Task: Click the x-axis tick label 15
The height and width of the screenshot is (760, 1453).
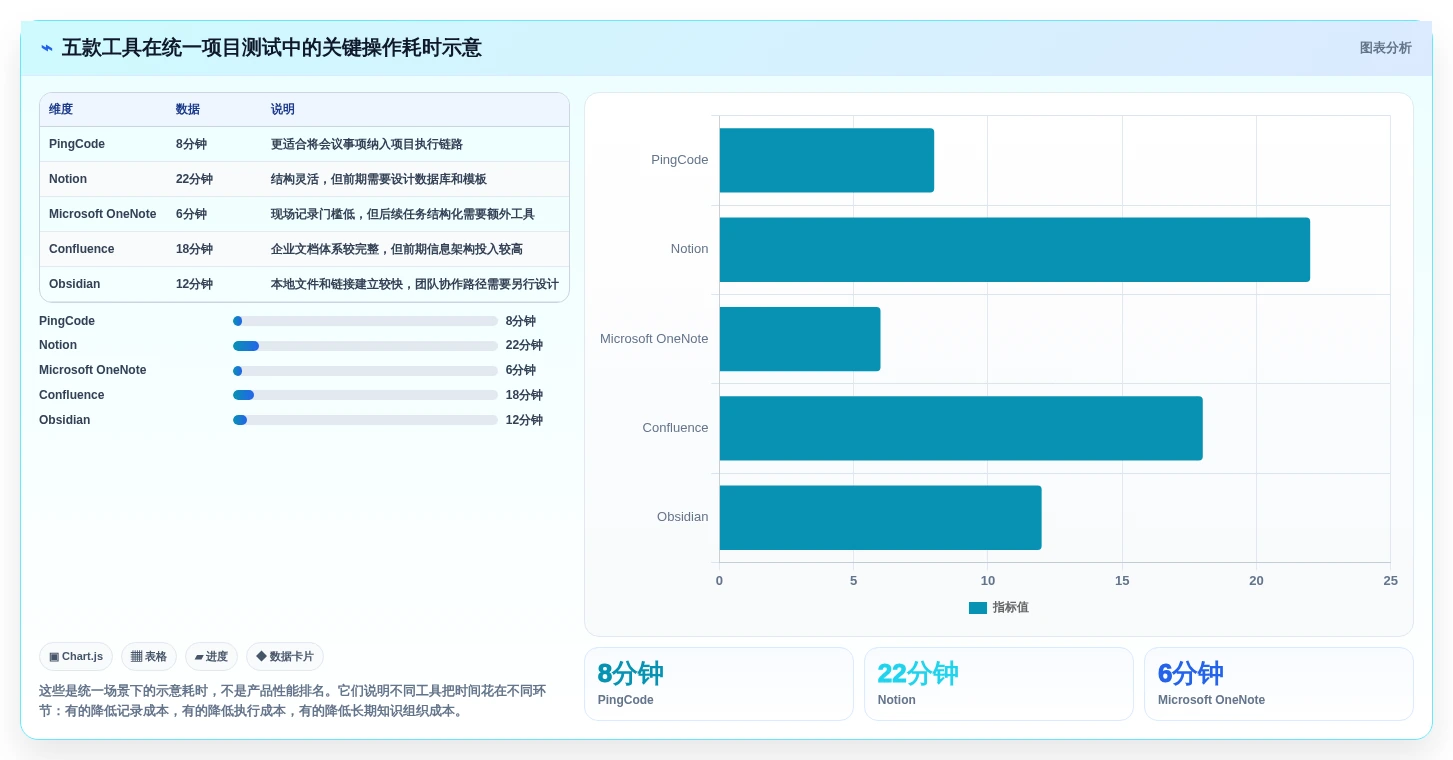Action: click(1122, 581)
